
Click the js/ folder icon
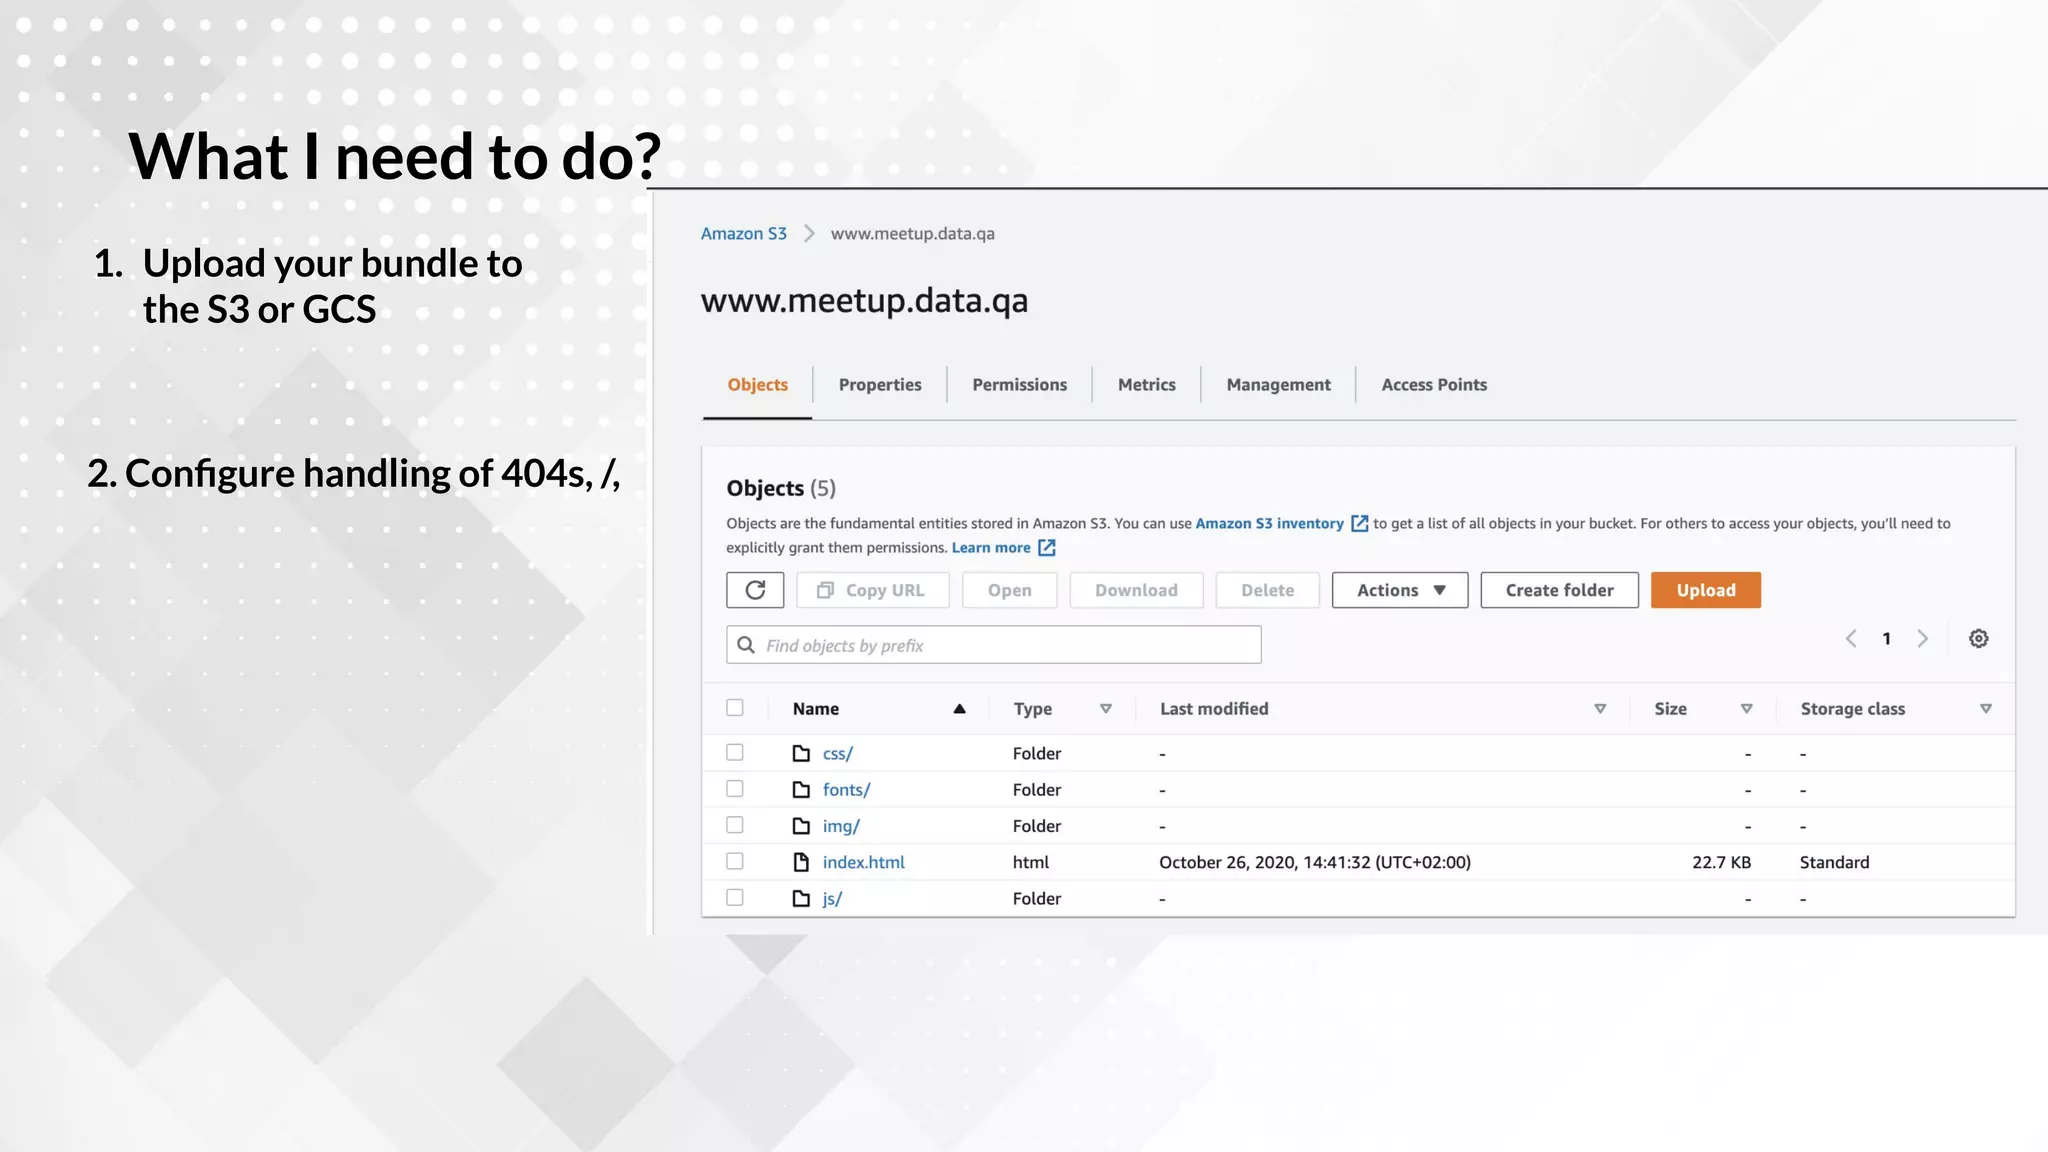(x=801, y=898)
